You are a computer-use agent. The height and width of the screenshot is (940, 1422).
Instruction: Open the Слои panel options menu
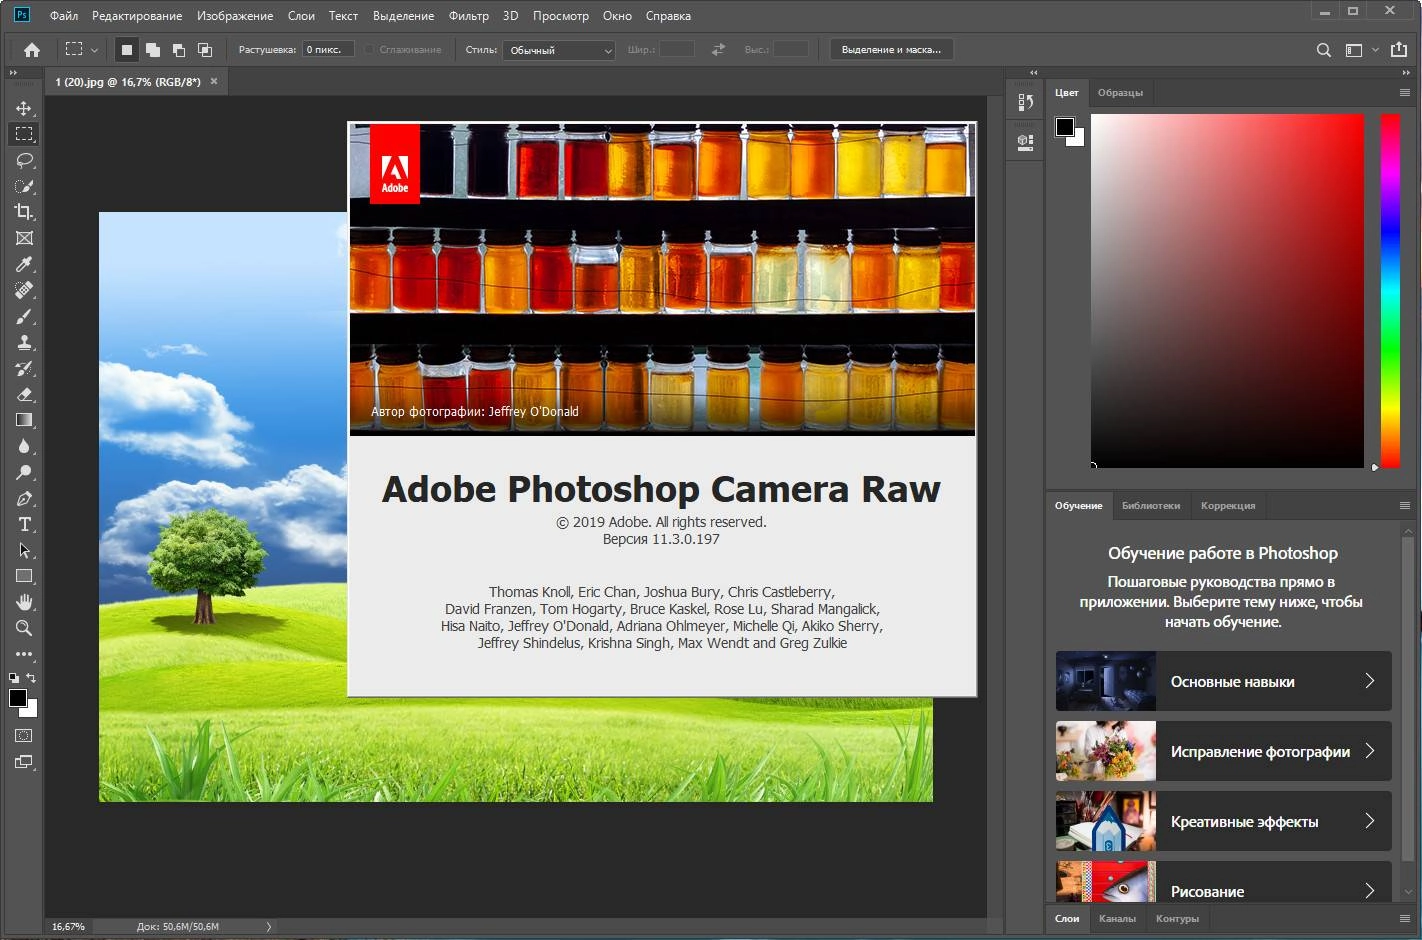point(1405,917)
